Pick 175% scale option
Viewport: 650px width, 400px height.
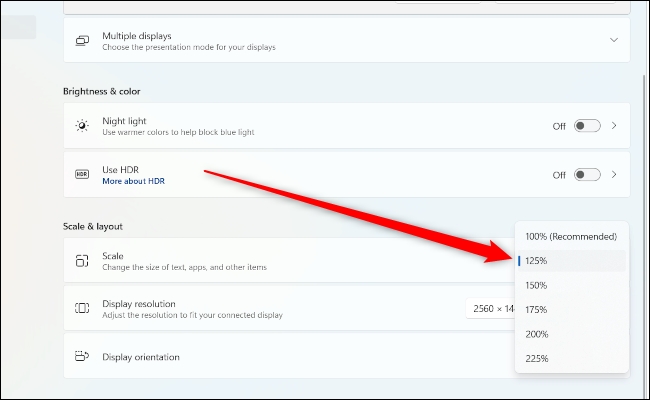point(571,310)
